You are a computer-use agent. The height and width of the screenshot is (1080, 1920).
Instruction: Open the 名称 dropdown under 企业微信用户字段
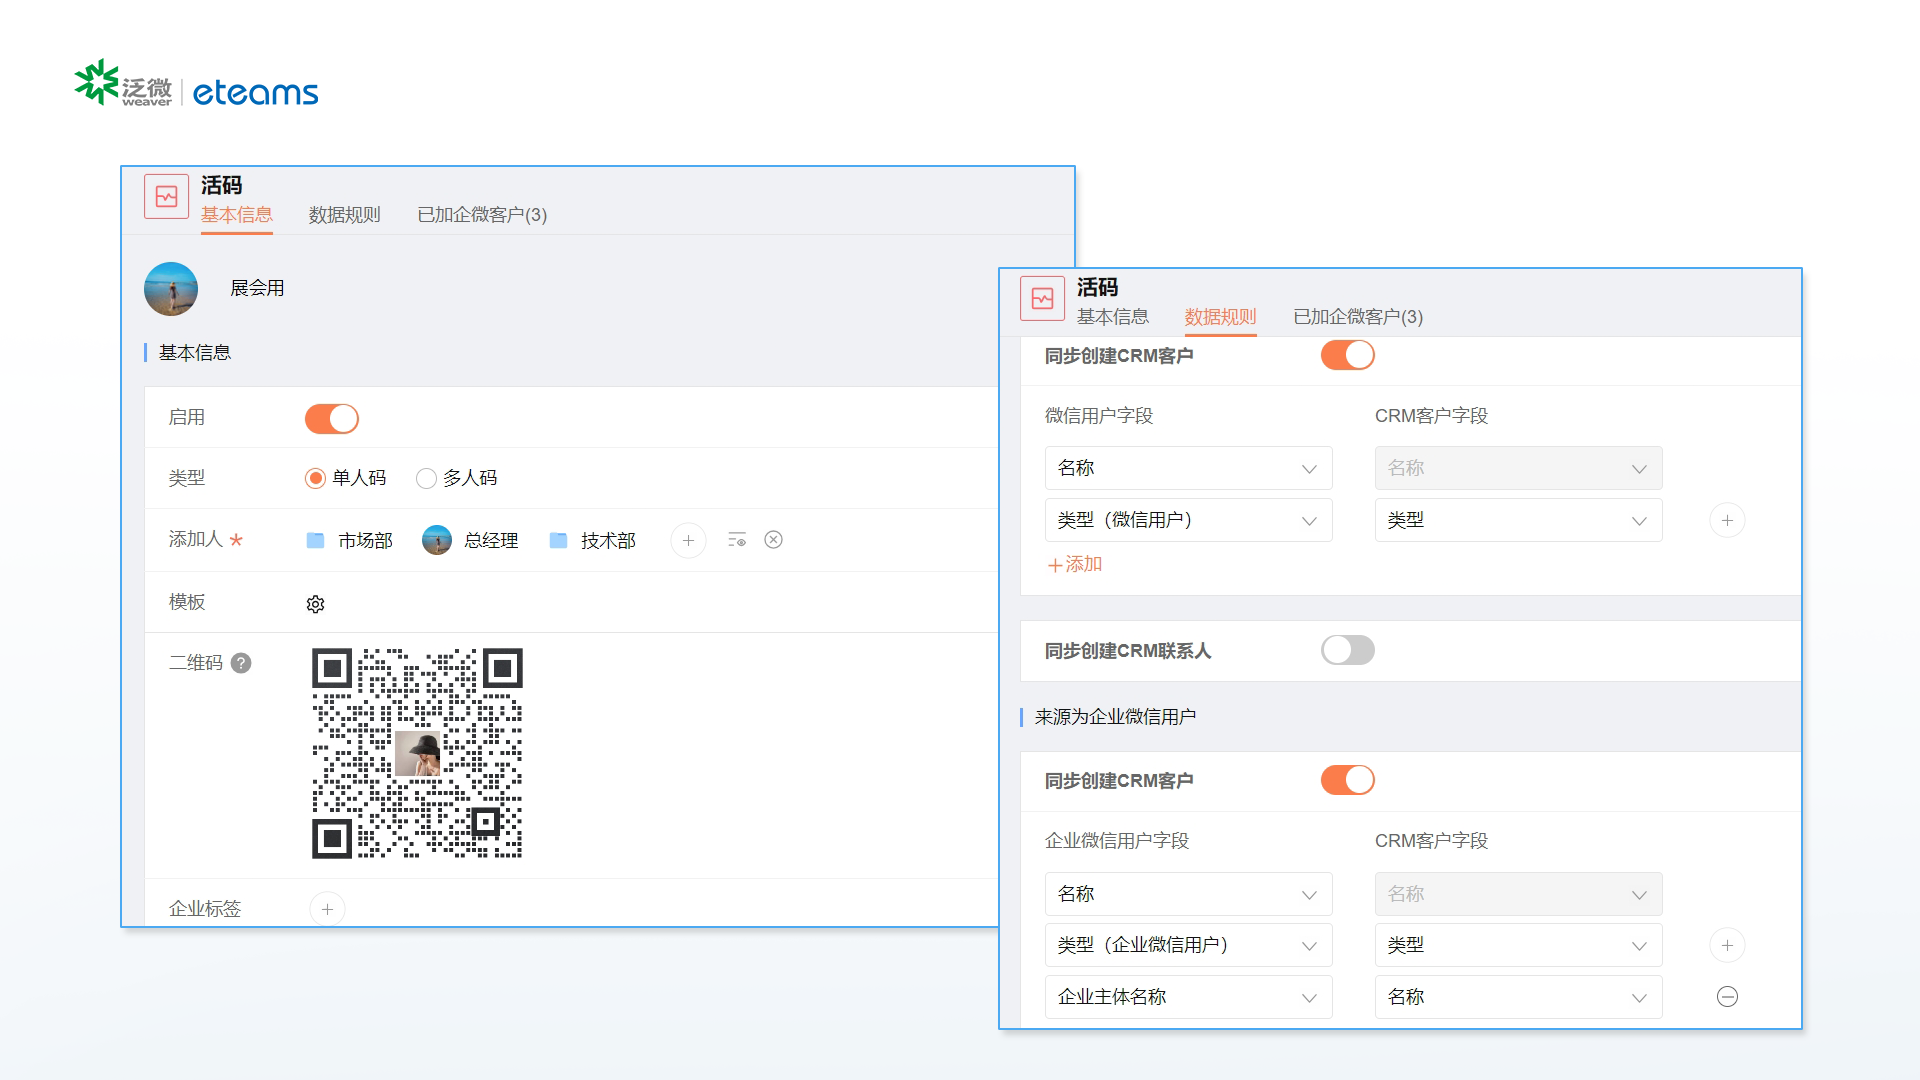pos(1188,894)
